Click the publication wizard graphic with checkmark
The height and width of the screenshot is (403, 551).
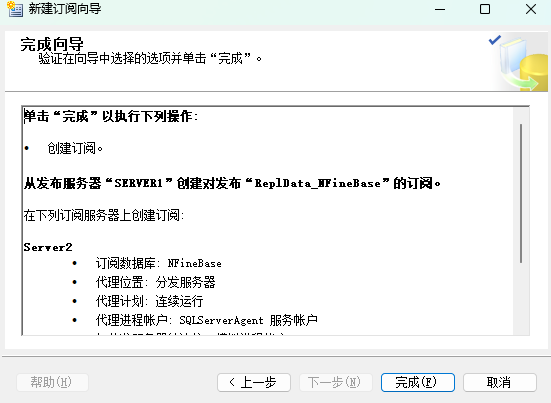tap(519, 63)
